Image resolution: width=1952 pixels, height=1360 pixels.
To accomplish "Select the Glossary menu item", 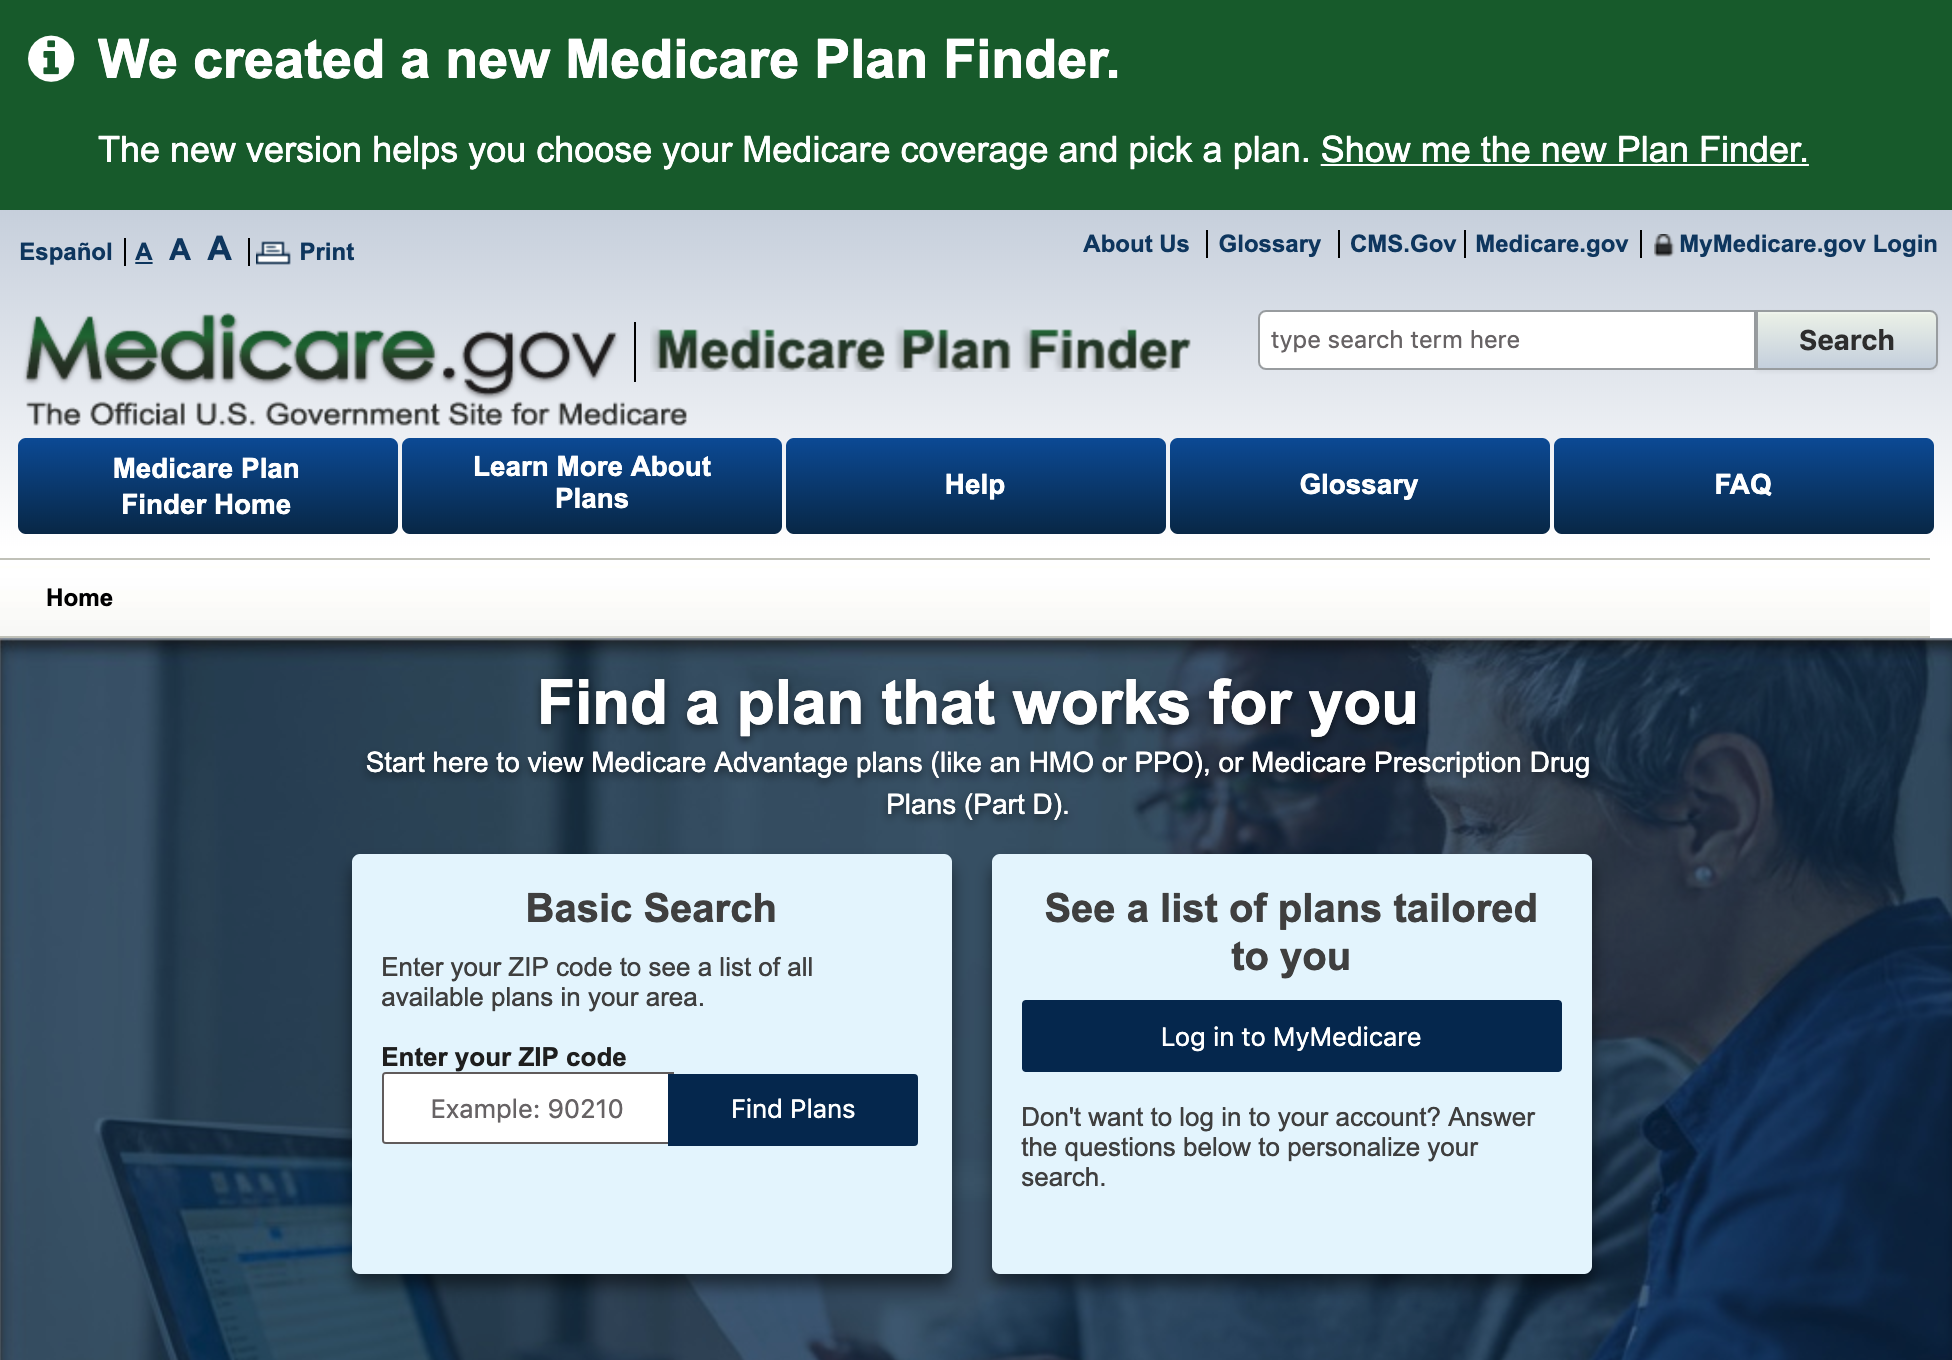I will tap(1359, 483).
